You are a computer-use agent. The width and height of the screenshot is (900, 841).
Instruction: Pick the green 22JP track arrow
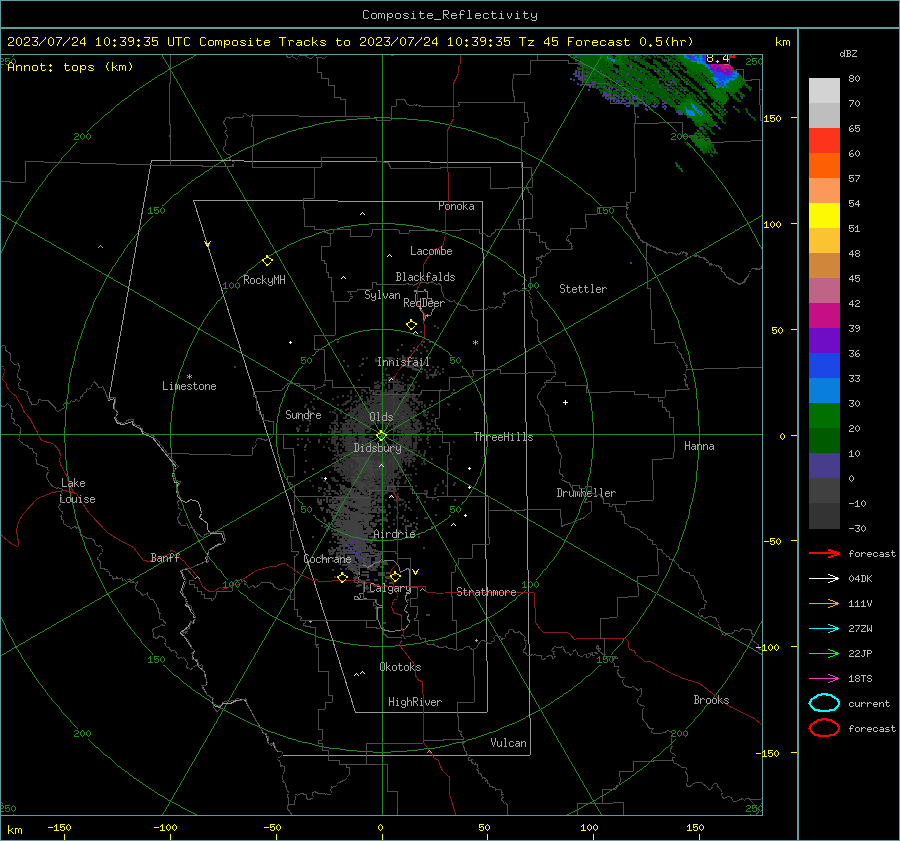tap(824, 653)
